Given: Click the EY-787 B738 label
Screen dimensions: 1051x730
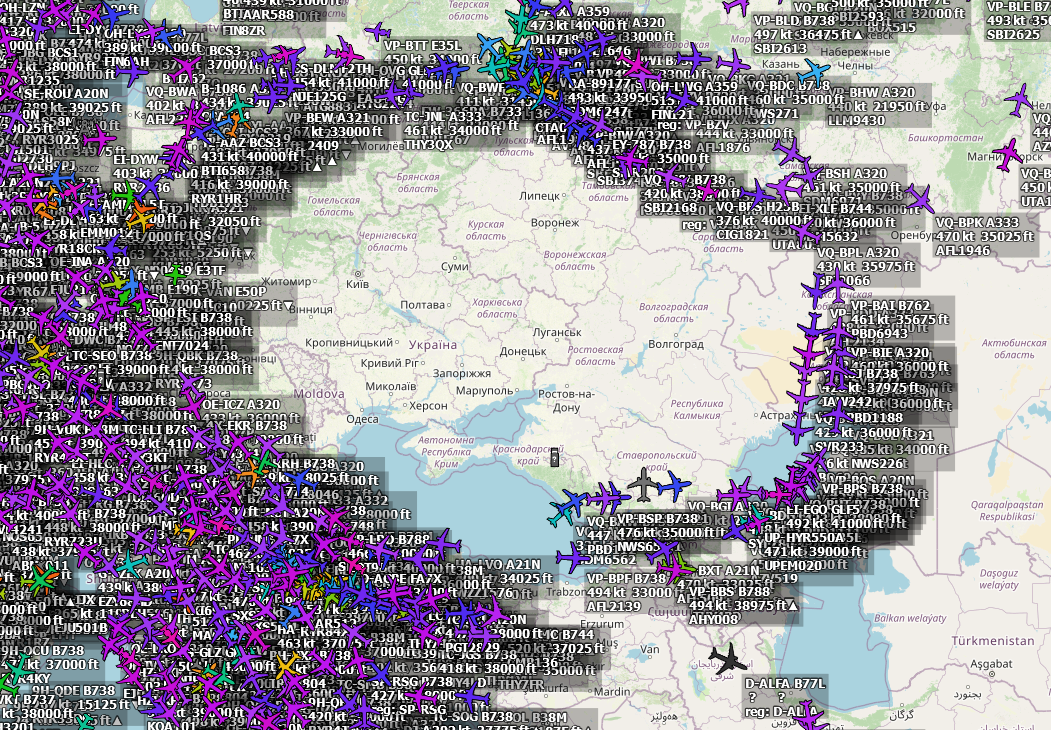Looking at the screenshot, I should pyautogui.click(x=651, y=145).
